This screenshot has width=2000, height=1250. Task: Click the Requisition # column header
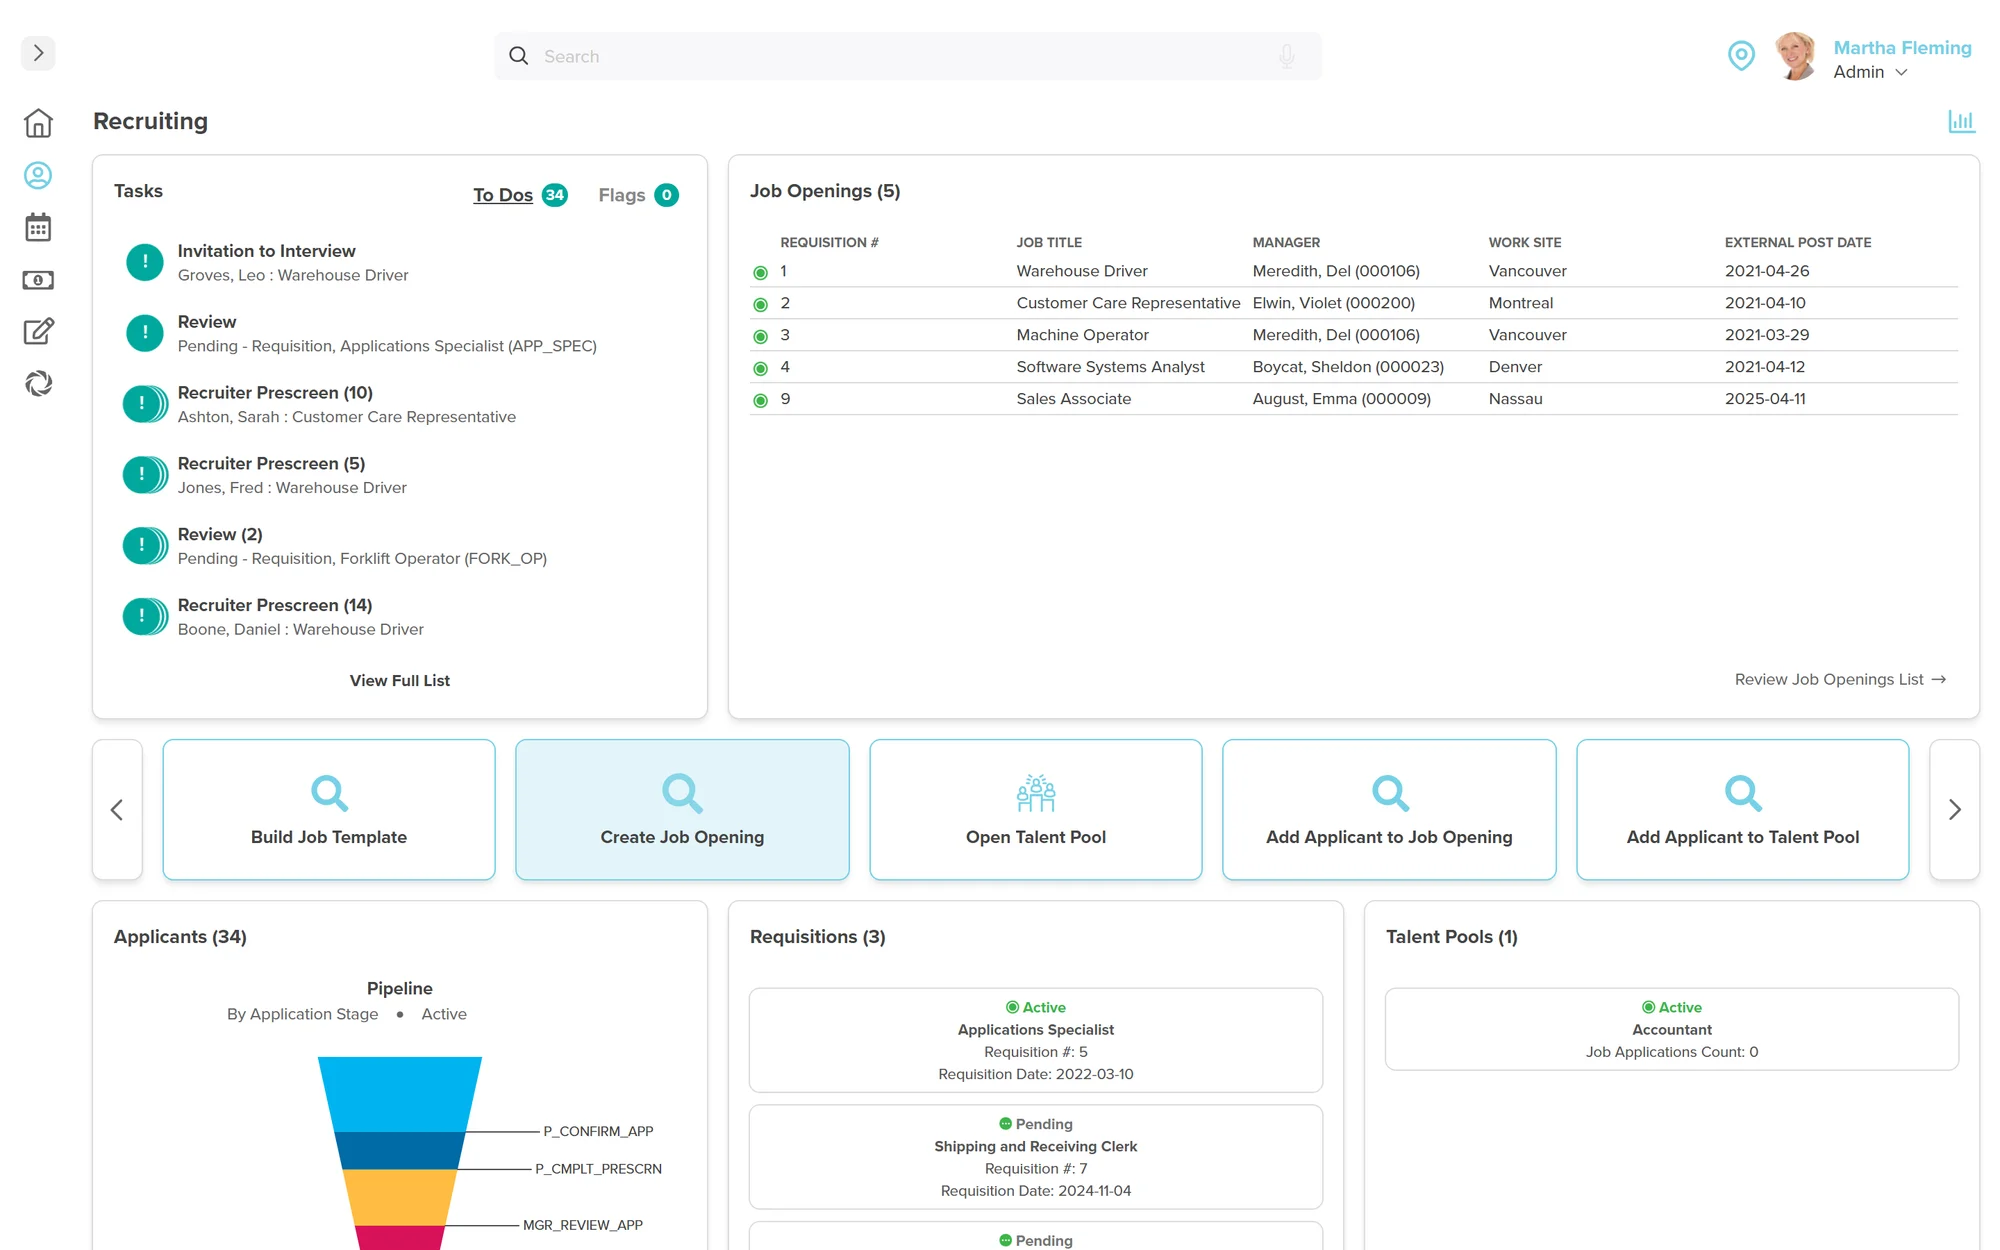click(829, 242)
